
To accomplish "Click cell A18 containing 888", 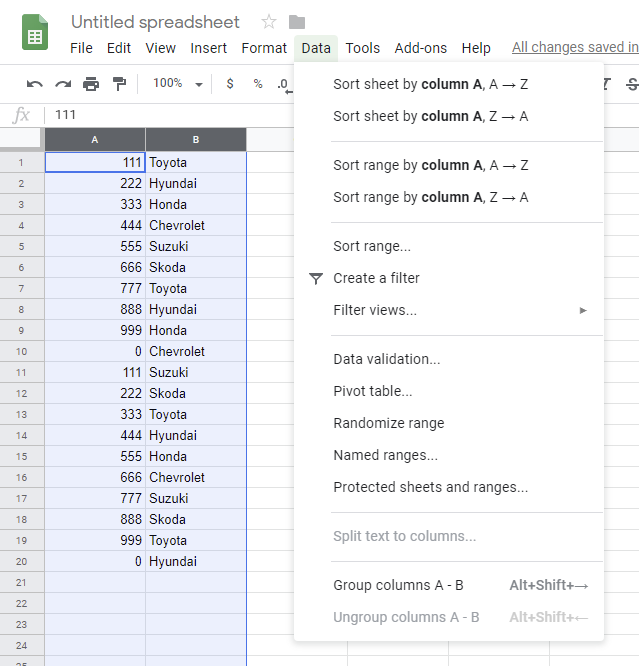I will (95, 519).
